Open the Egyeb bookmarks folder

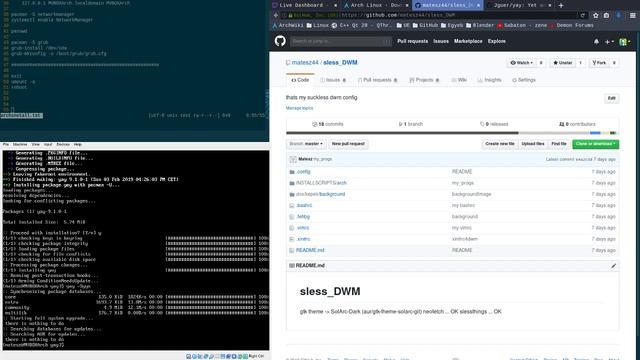tap(452, 25)
